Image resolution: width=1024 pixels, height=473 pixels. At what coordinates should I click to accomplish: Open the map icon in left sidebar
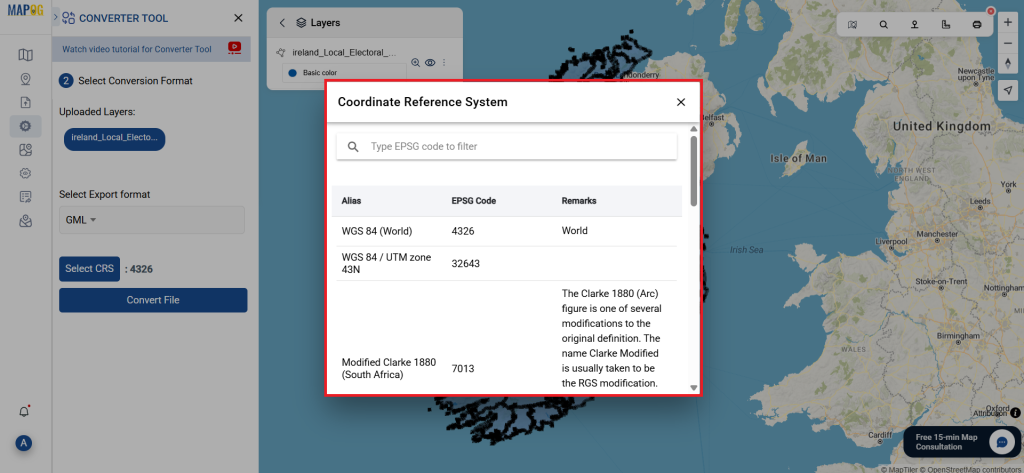pyautogui.click(x=25, y=55)
